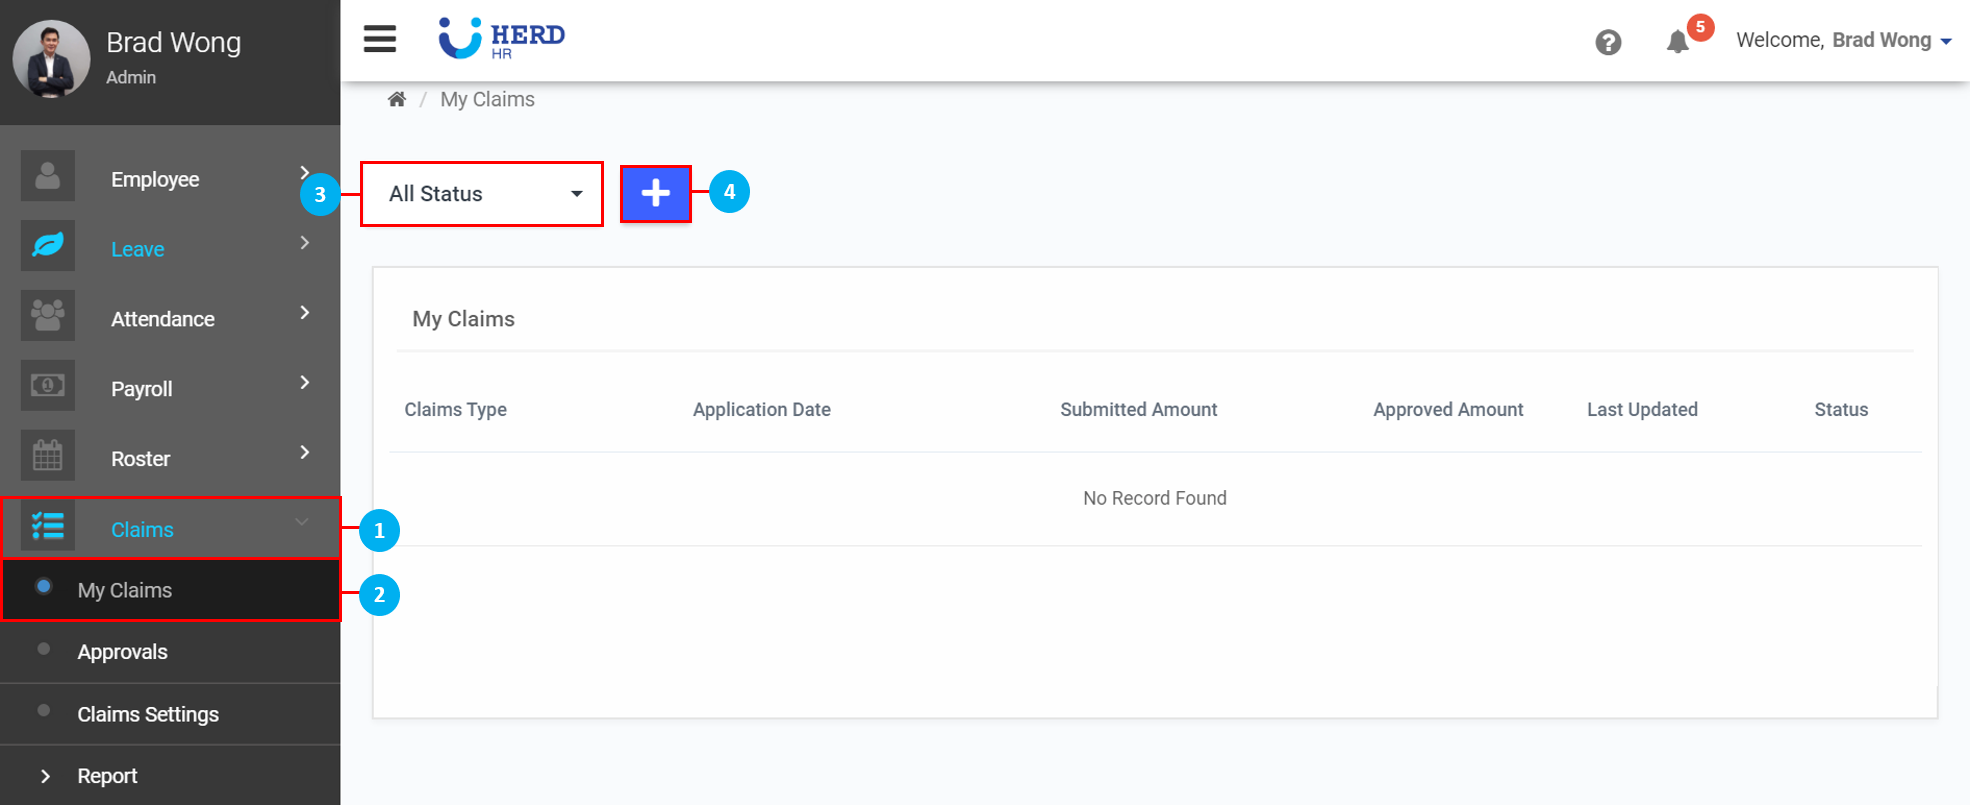Click the Roster calendar icon
Image resolution: width=1970 pixels, height=805 pixels.
pyautogui.click(x=48, y=455)
